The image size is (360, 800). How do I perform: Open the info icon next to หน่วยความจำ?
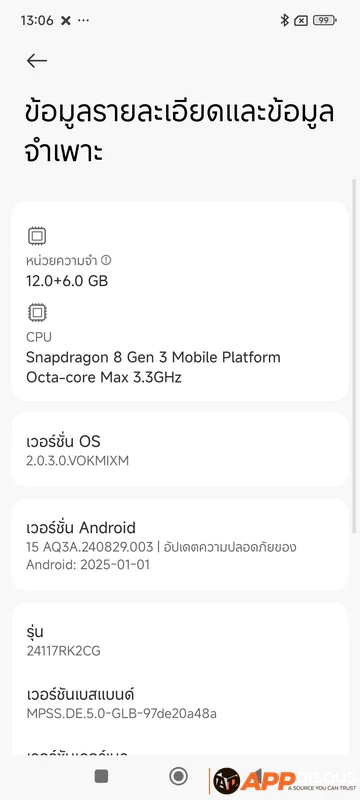point(106,260)
